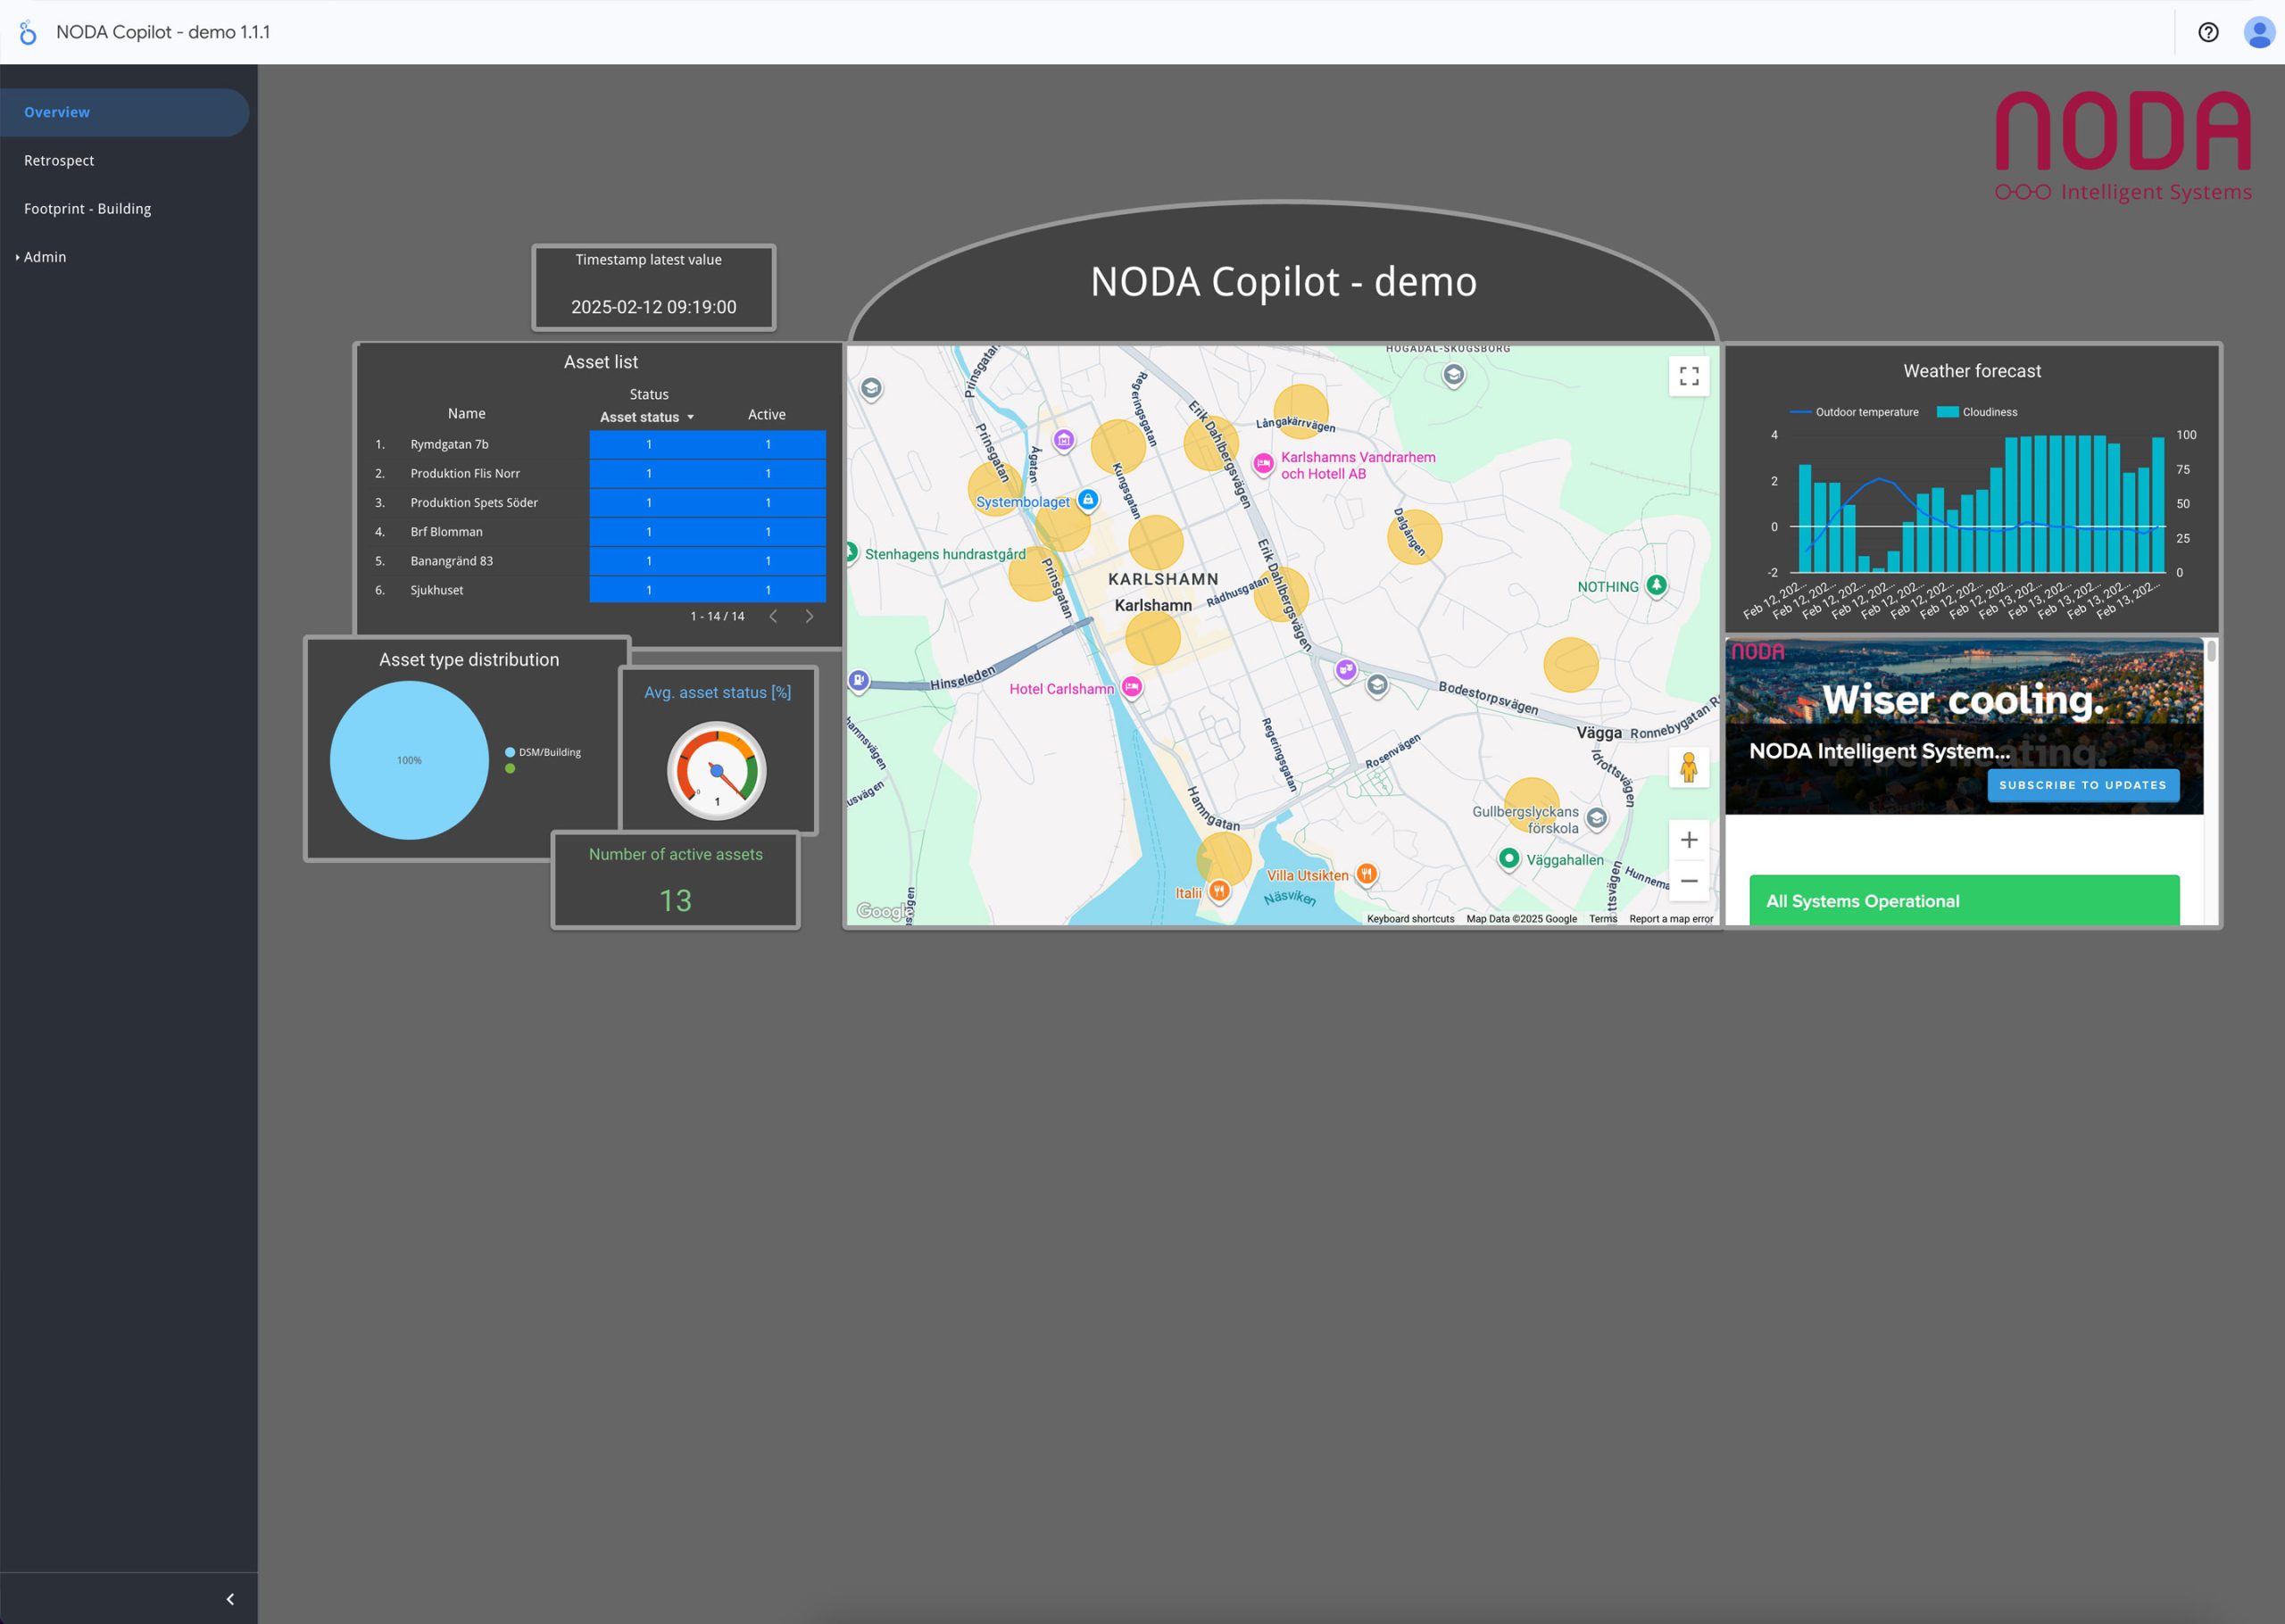The height and width of the screenshot is (1624, 2285).
Task: Go to next page of asset list
Action: coord(809,616)
